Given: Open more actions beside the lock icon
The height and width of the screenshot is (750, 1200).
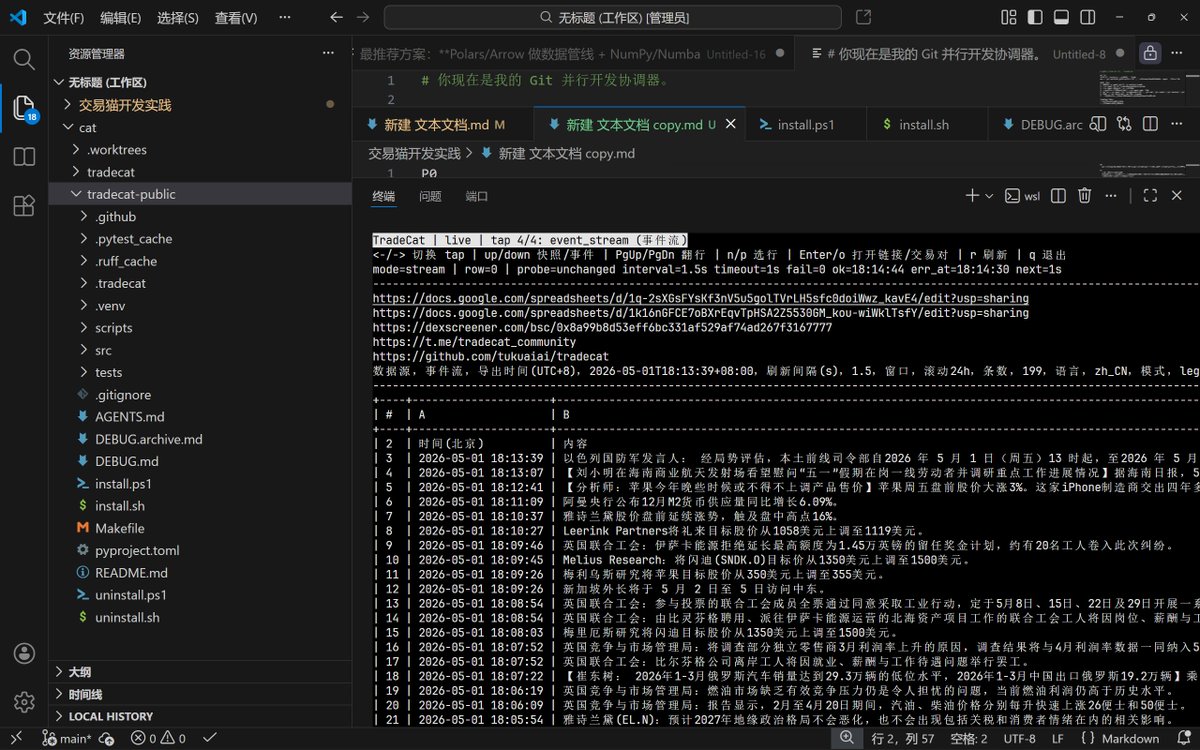Looking at the screenshot, I should (x=1179, y=54).
